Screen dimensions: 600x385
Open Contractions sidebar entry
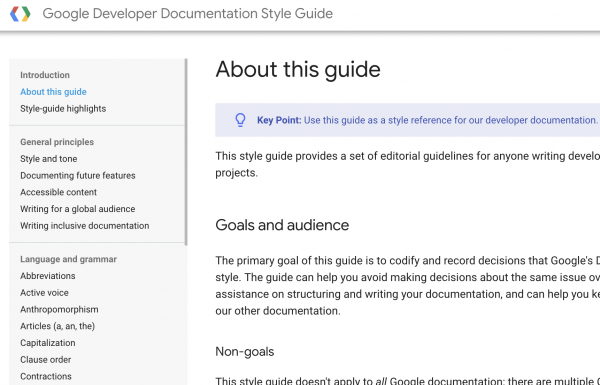tap(46, 376)
